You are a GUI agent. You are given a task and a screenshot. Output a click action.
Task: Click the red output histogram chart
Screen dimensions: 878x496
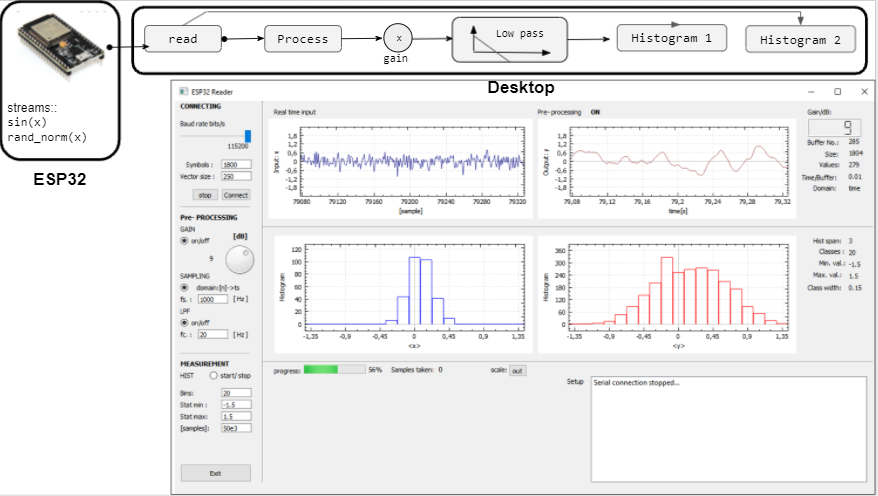pos(667,294)
